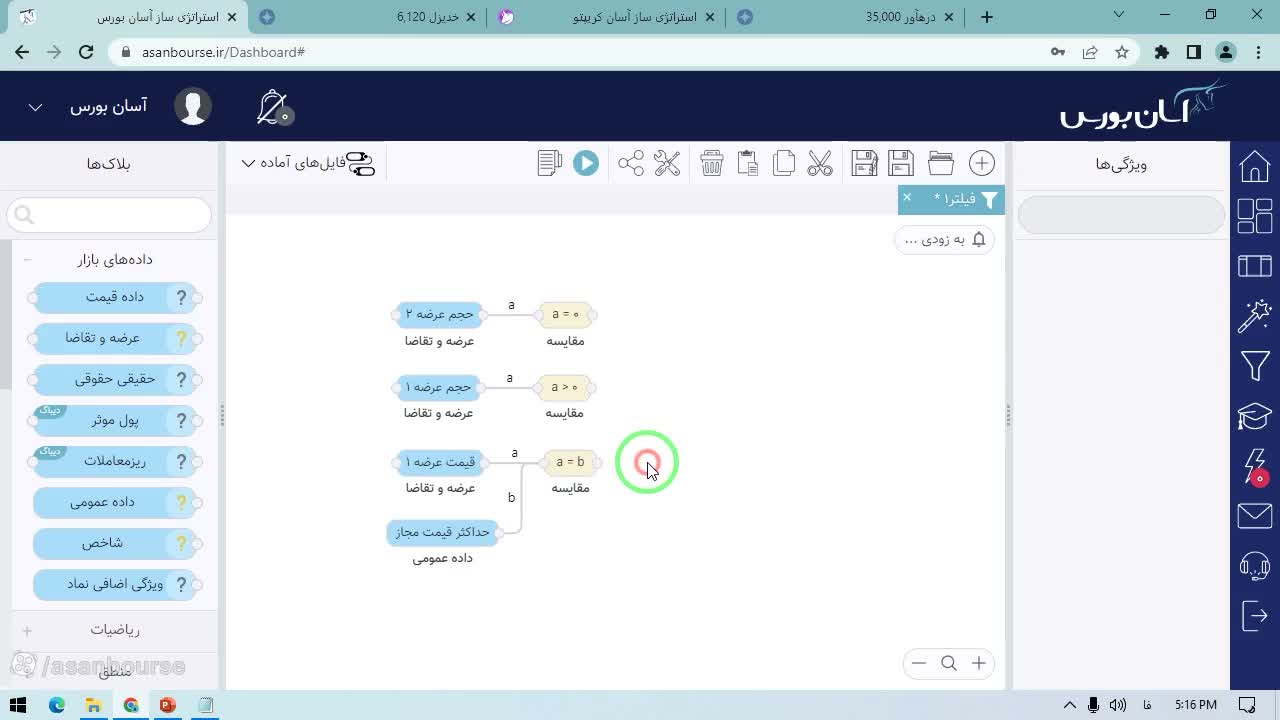Click the new file plus icon
The image size is (1280, 720).
pos(982,163)
